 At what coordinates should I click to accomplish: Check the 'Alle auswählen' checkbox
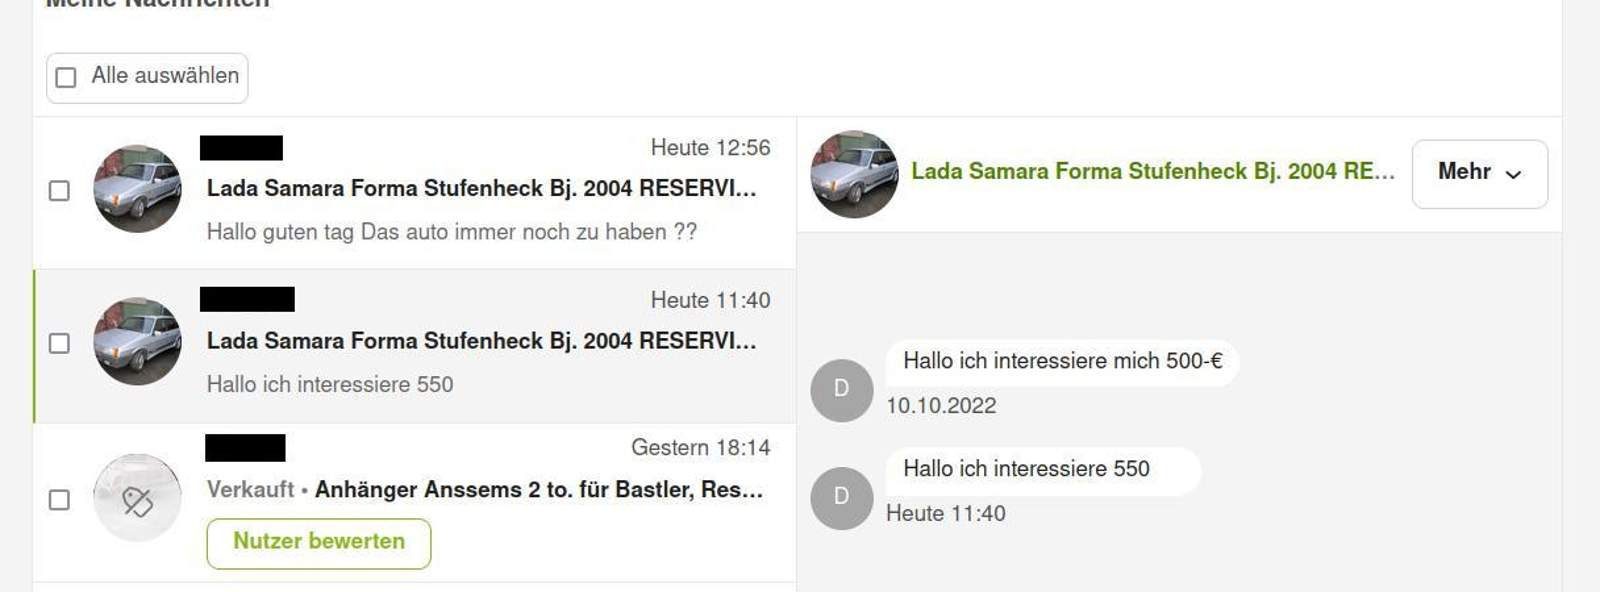click(66, 77)
